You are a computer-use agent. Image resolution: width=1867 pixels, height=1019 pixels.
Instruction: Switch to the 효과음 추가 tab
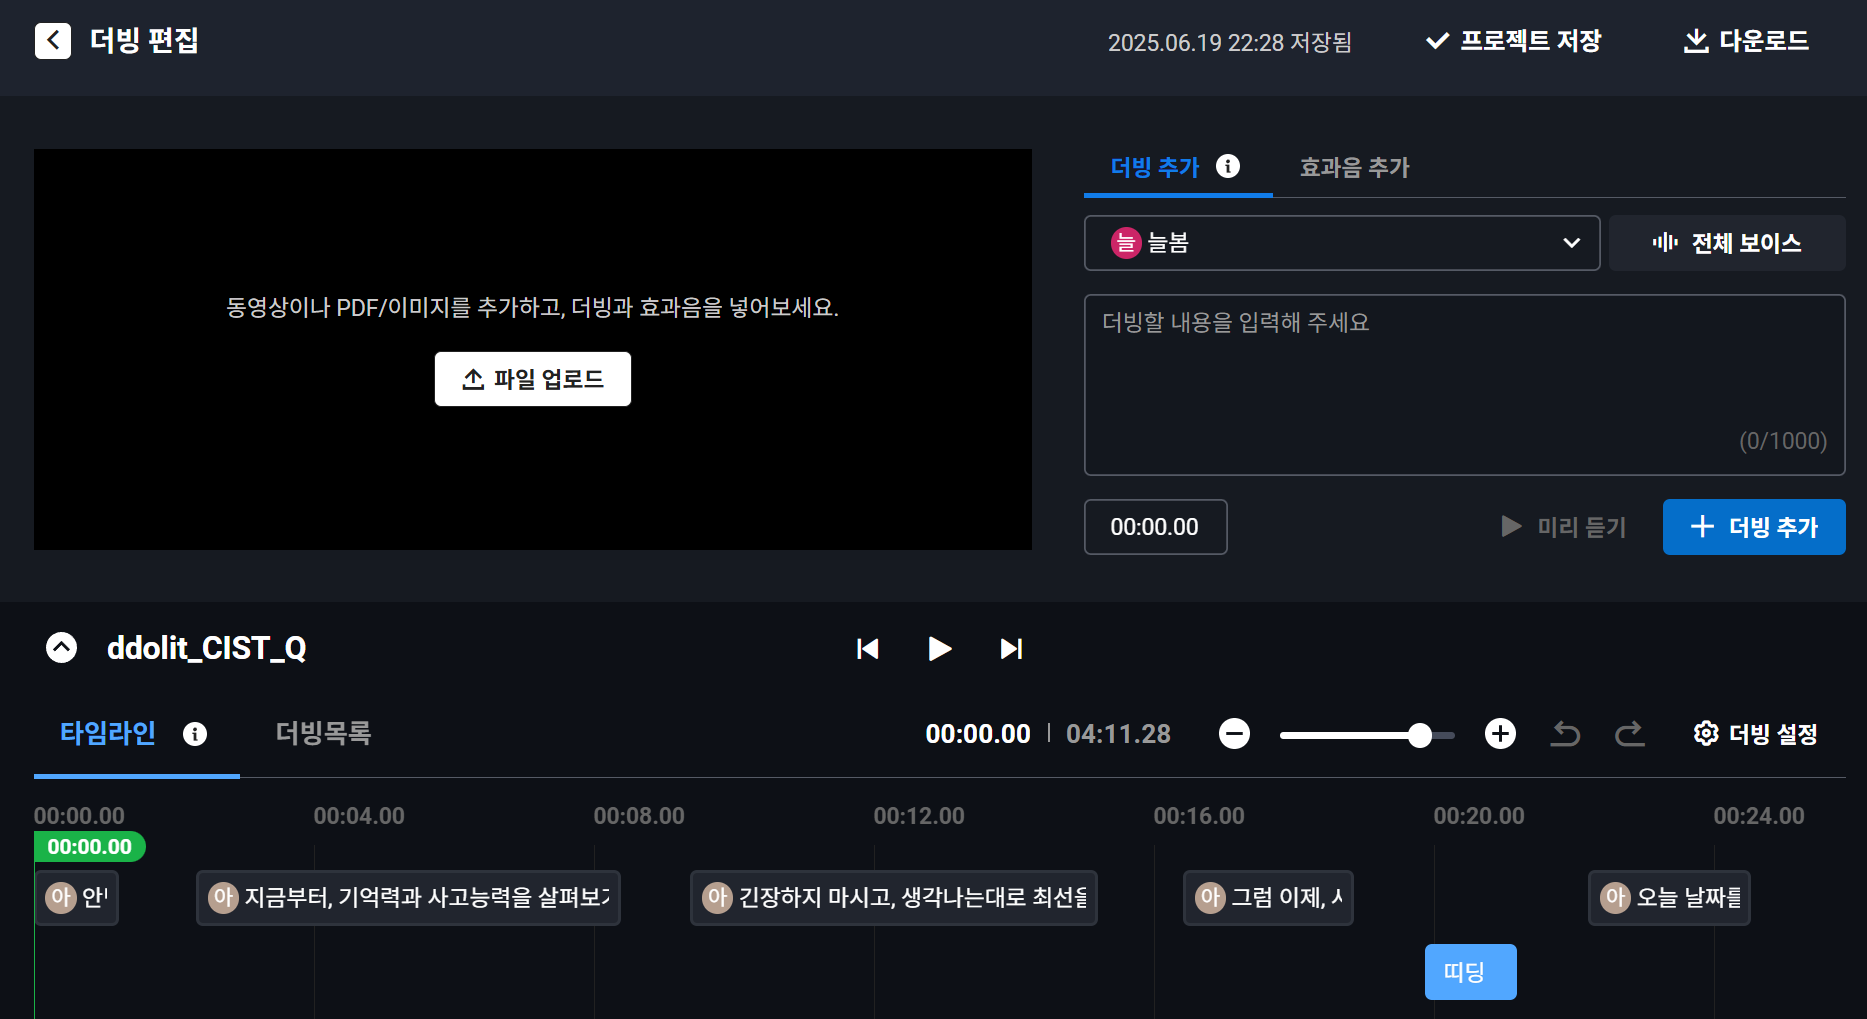tap(1354, 167)
